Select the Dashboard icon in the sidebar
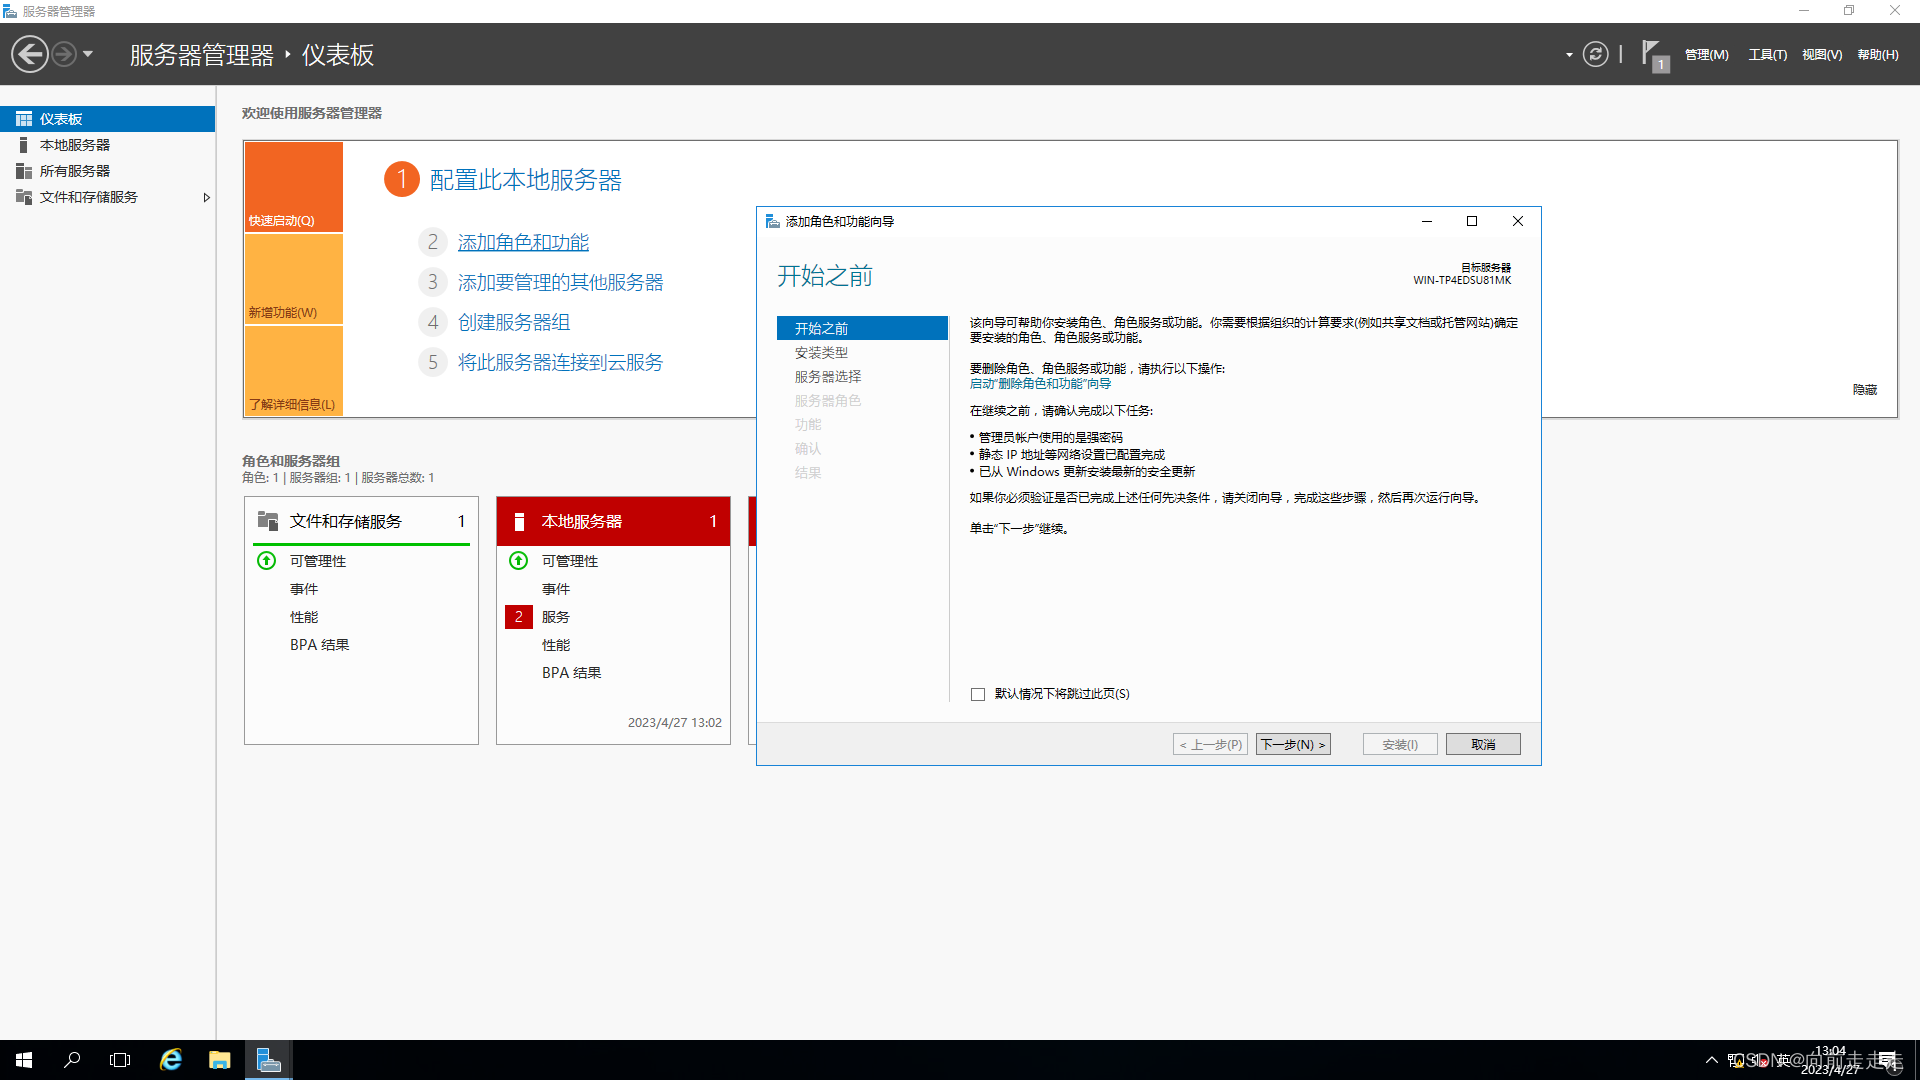This screenshot has width=1920, height=1080. 24,119
